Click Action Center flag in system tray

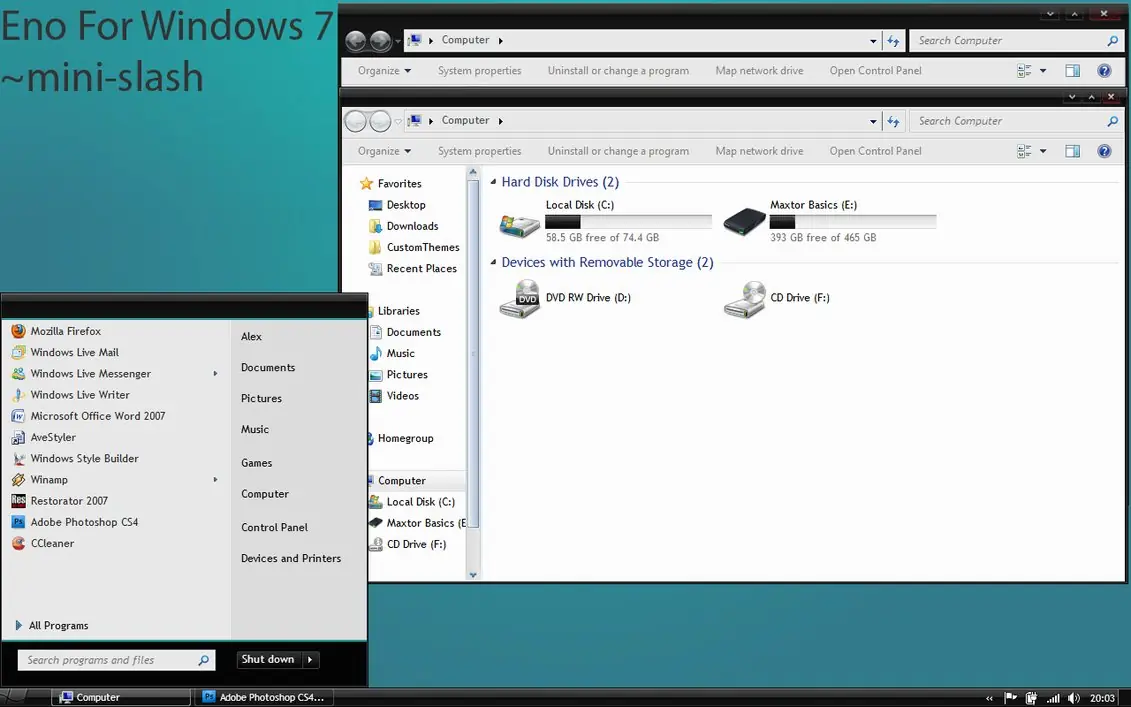click(1011, 698)
